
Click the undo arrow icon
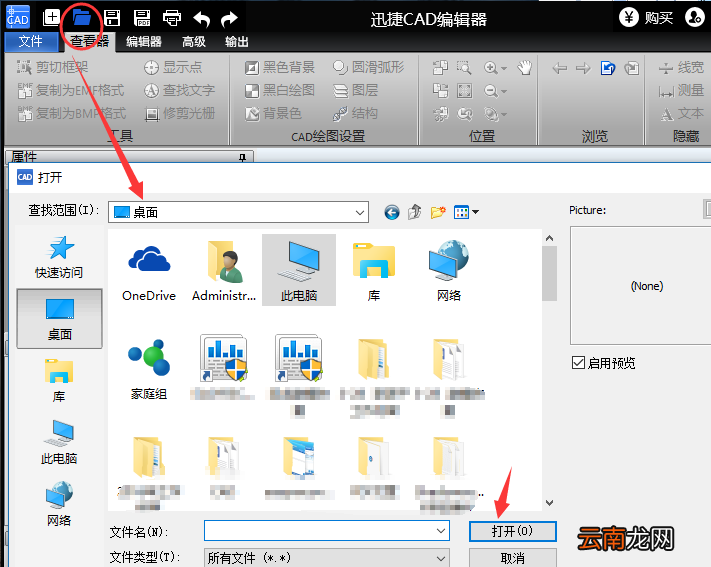[x=201, y=19]
